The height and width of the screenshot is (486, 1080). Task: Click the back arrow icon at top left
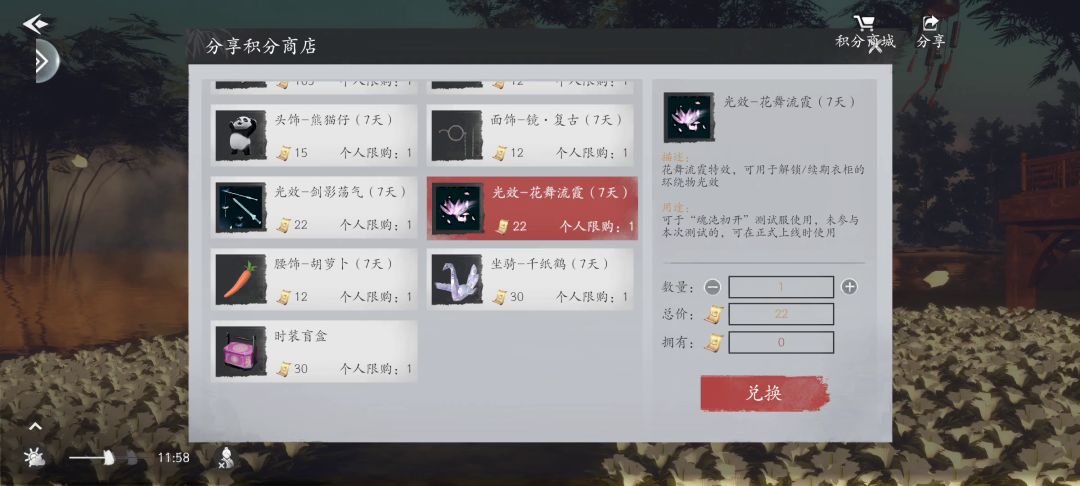tap(35, 24)
